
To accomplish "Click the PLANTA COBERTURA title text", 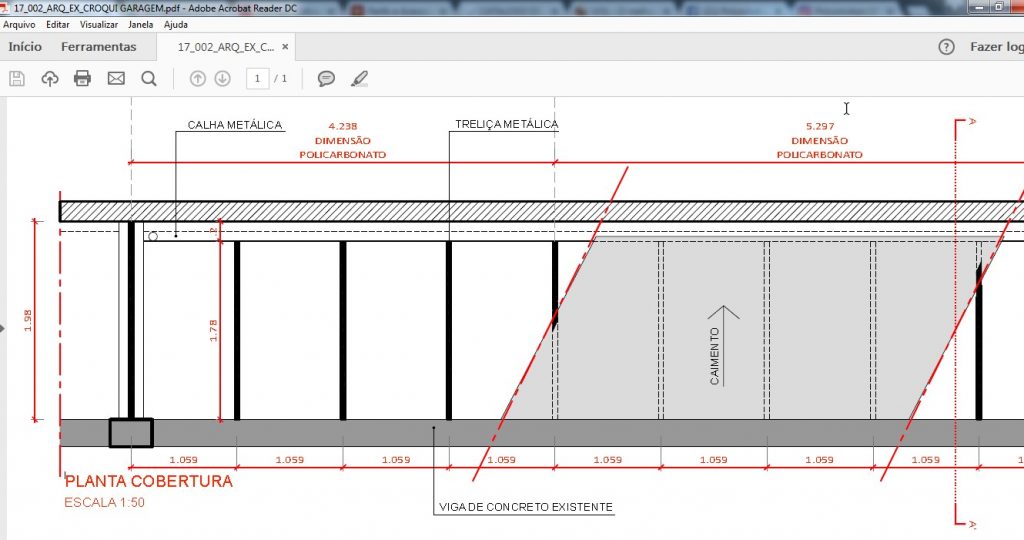I will click(149, 481).
